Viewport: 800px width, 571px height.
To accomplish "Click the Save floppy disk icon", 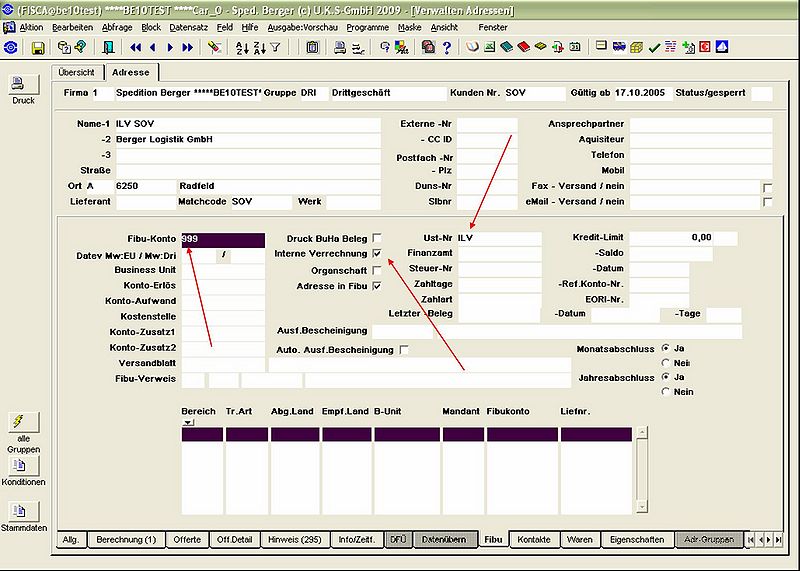I will coord(38,47).
